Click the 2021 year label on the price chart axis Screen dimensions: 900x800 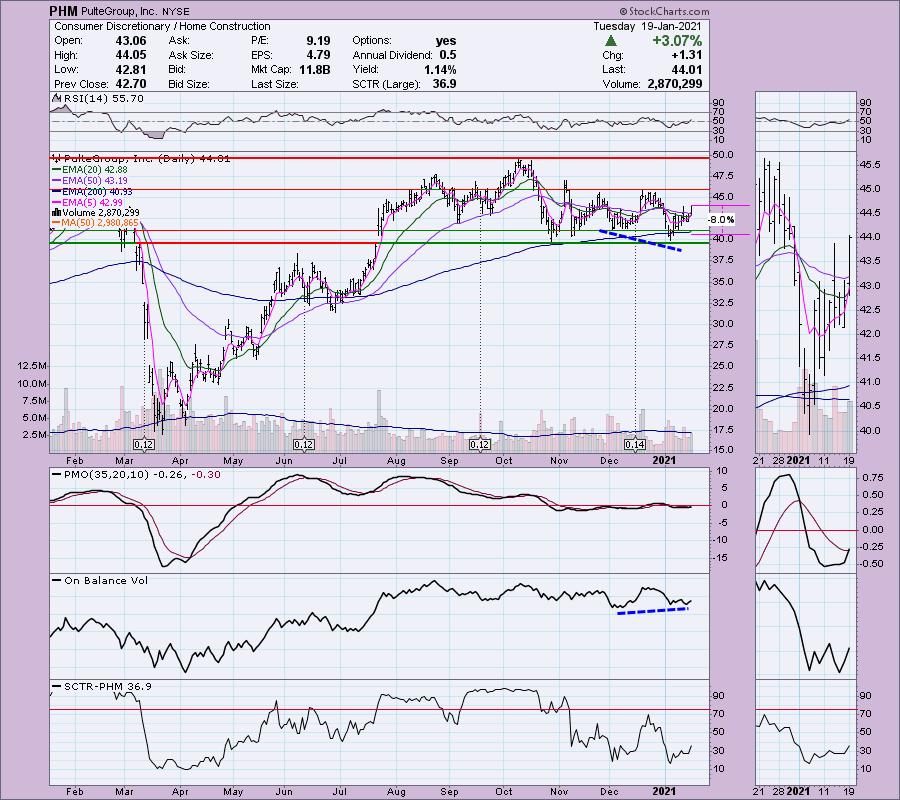point(664,460)
